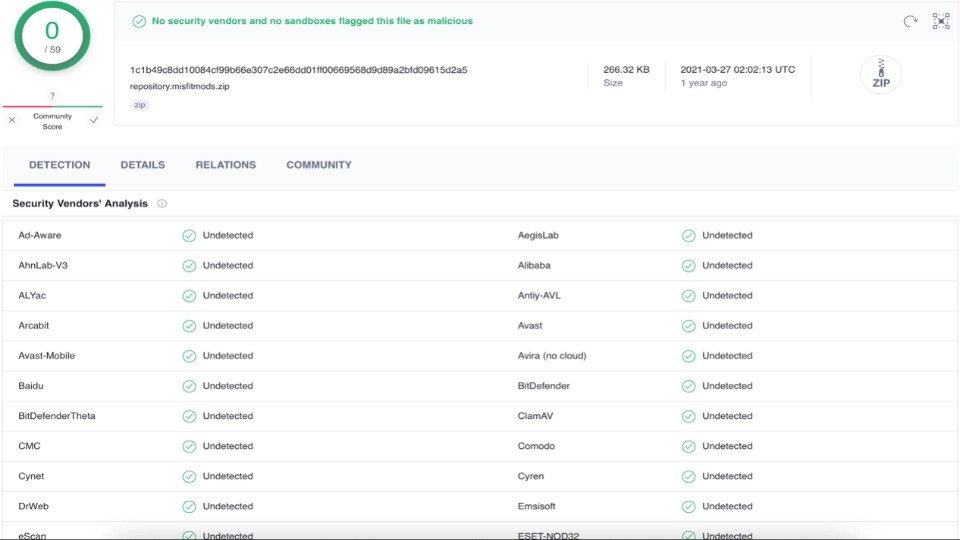Screen dimensions: 960x540
Task: Click the Antiy-AVL vendor name
Action: tap(539, 295)
